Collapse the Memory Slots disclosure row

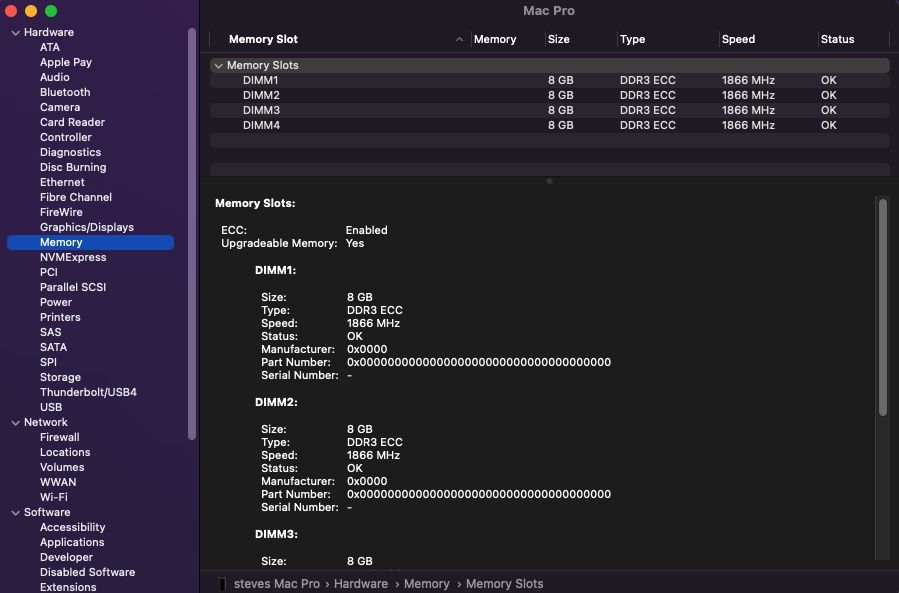(218, 65)
